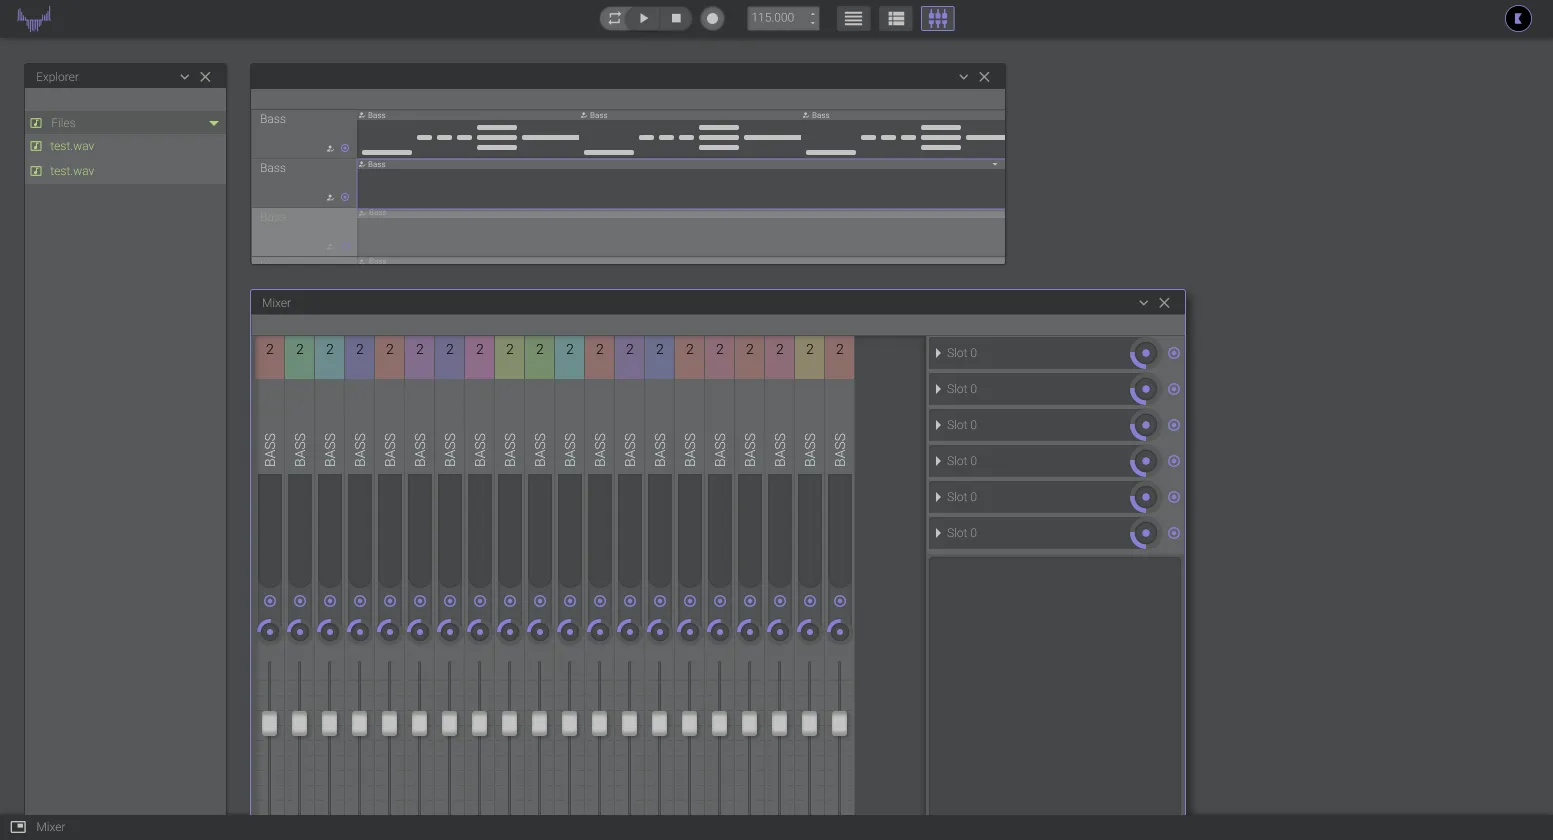Click the Mixer window icon in the bottom bar

click(18, 827)
